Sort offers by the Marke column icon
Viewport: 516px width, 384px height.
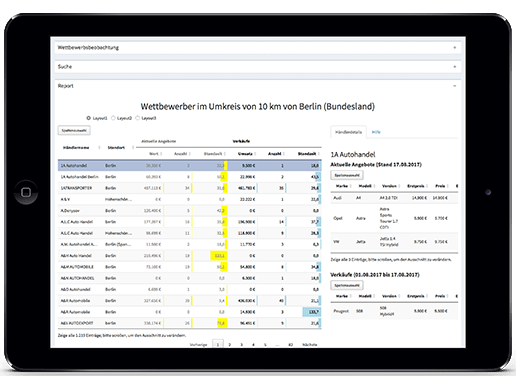pyautogui.click(x=351, y=186)
